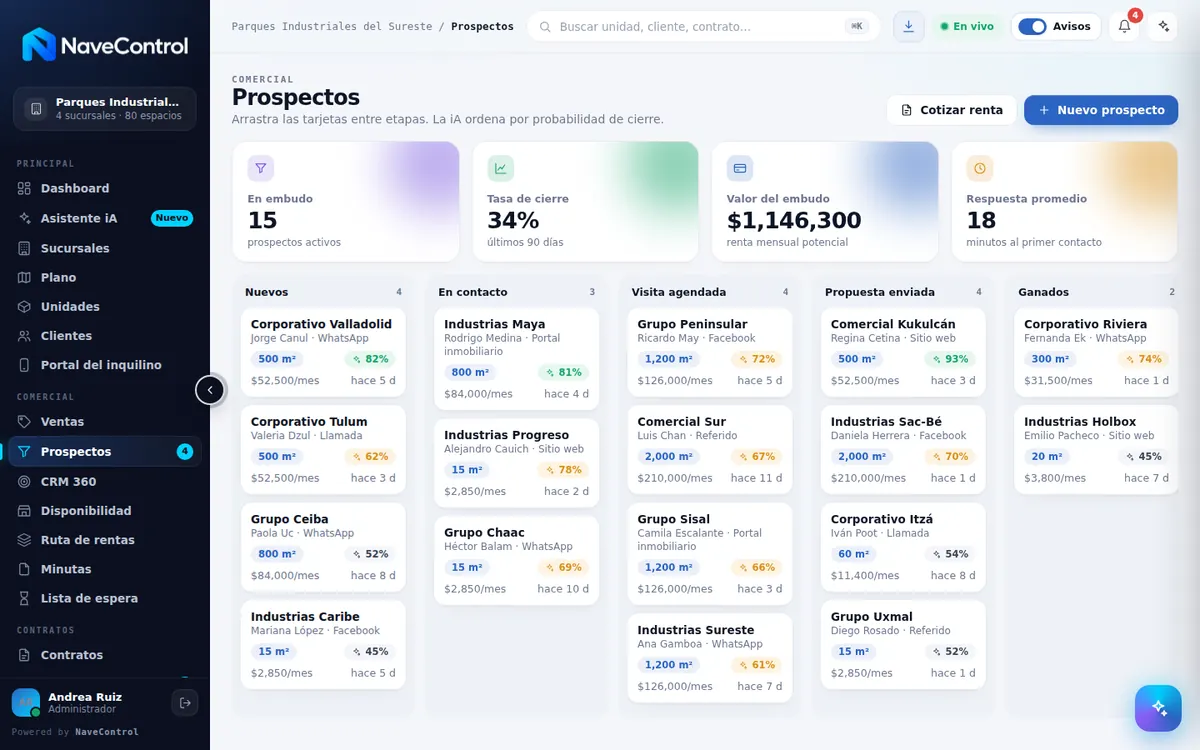Image resolution: width=1200 pixels, height=750 pixels.
Task: Open the Grupo Peninsular card
Action: coord(710,353)
